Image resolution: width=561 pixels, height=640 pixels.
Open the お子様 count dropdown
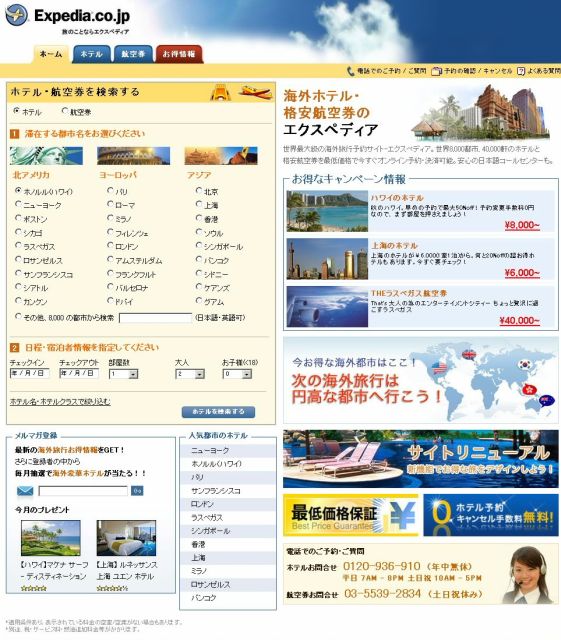coord(237,374)
